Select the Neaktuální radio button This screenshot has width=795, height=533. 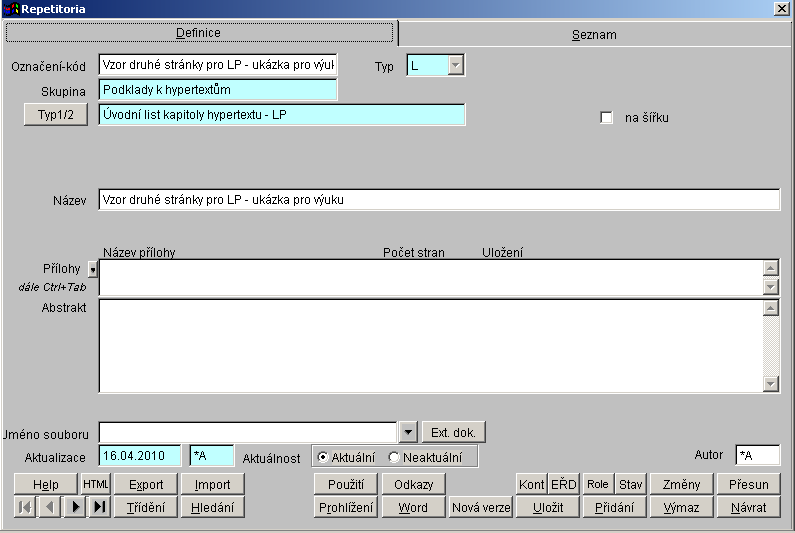click(393, 457)
